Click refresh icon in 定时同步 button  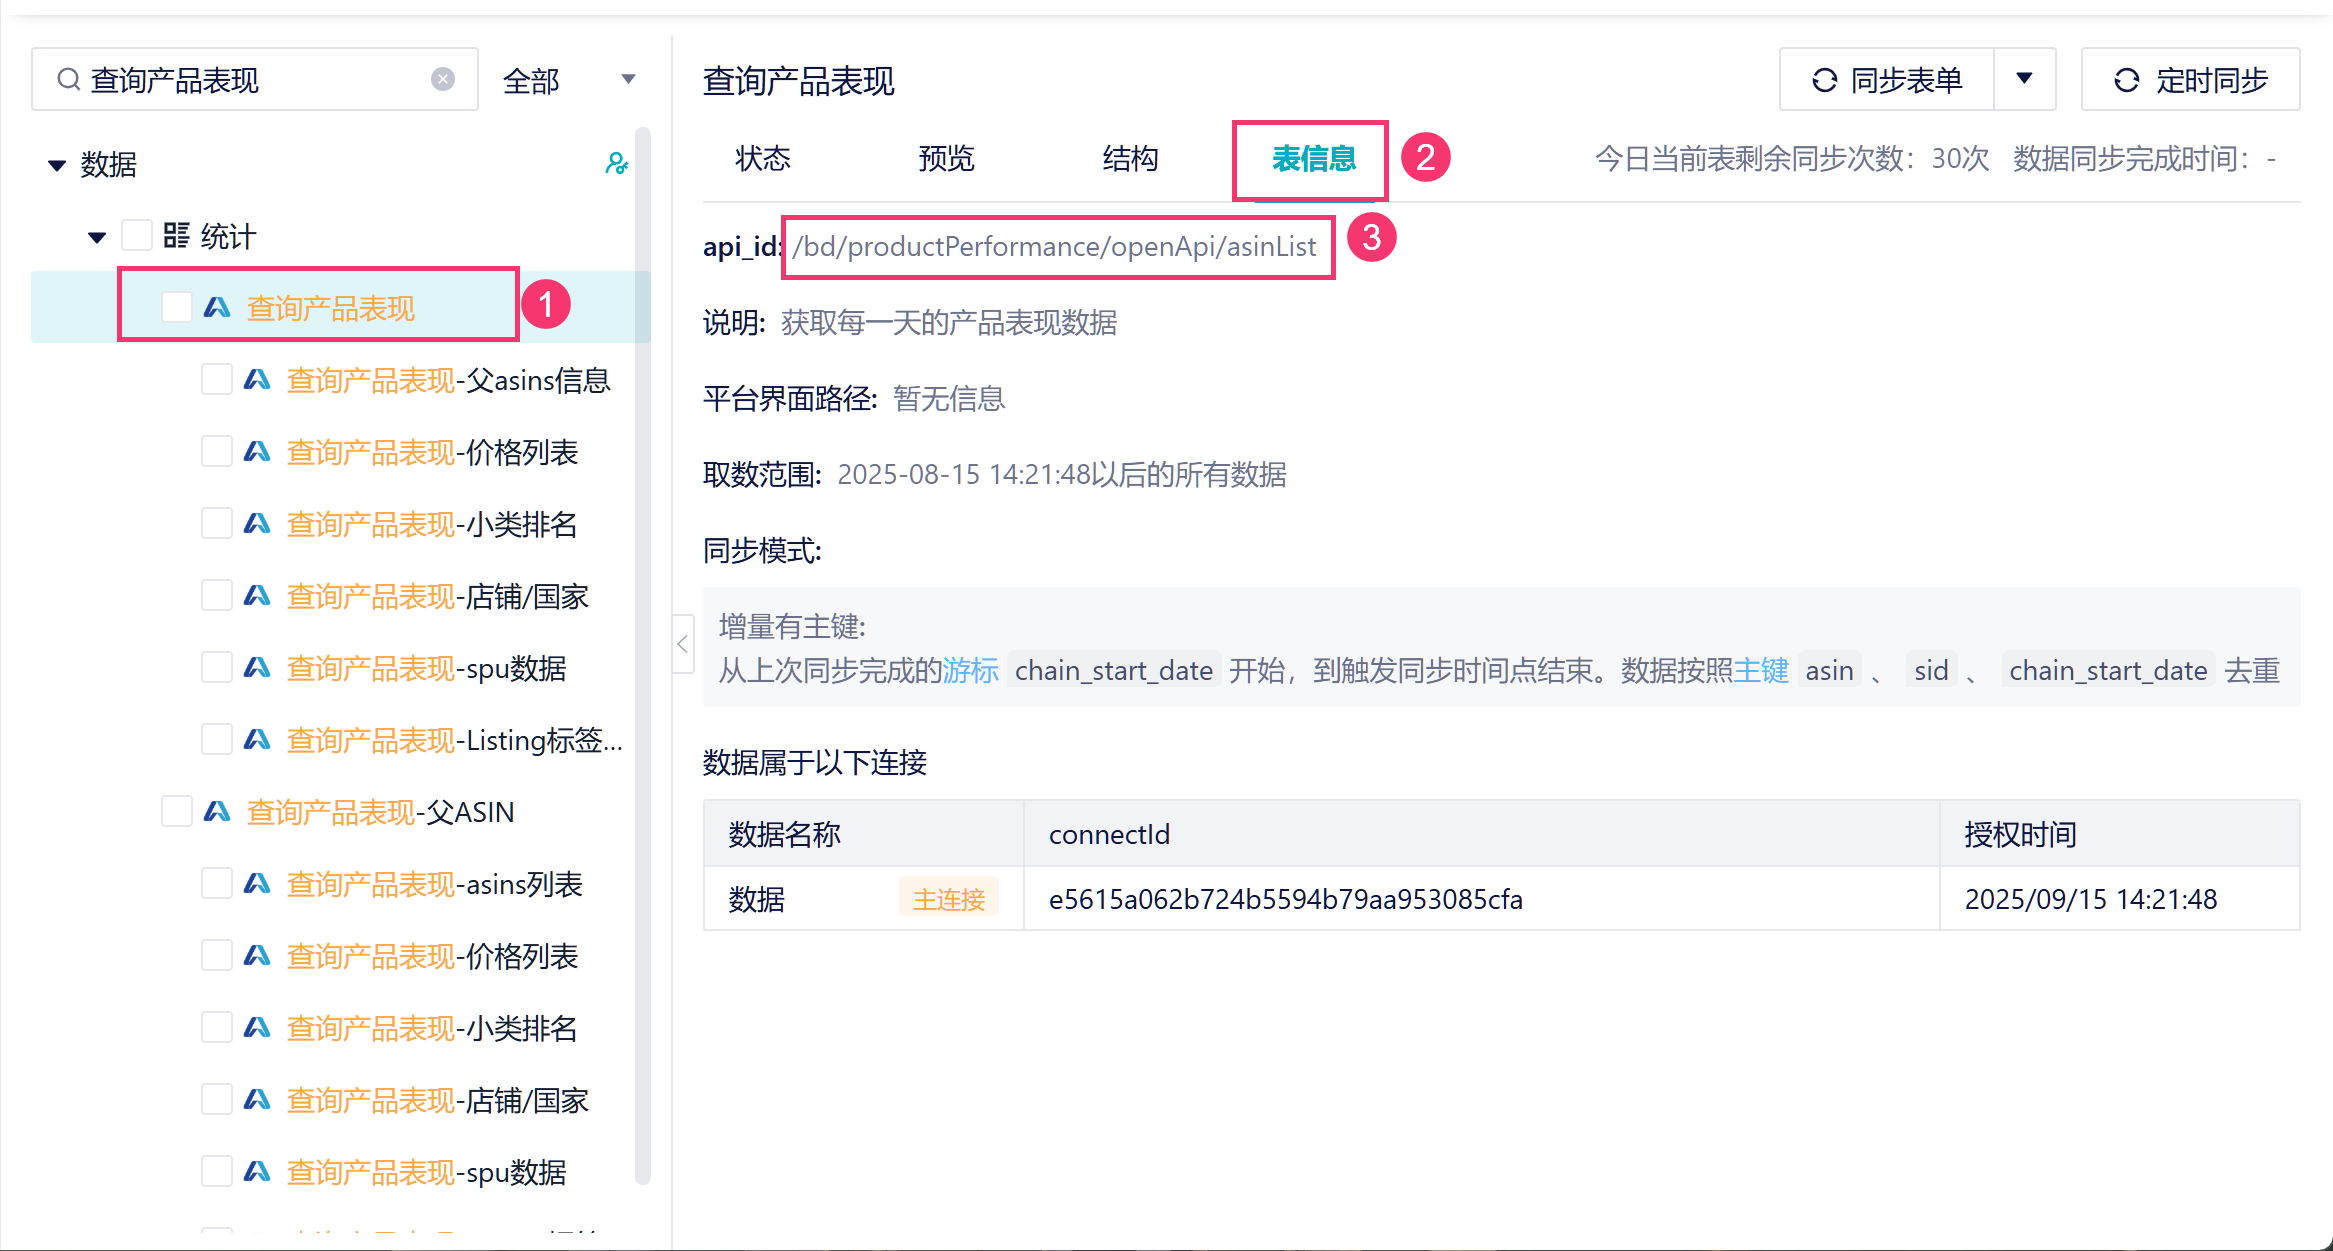pyautogui.click(x=2126, y=80)
